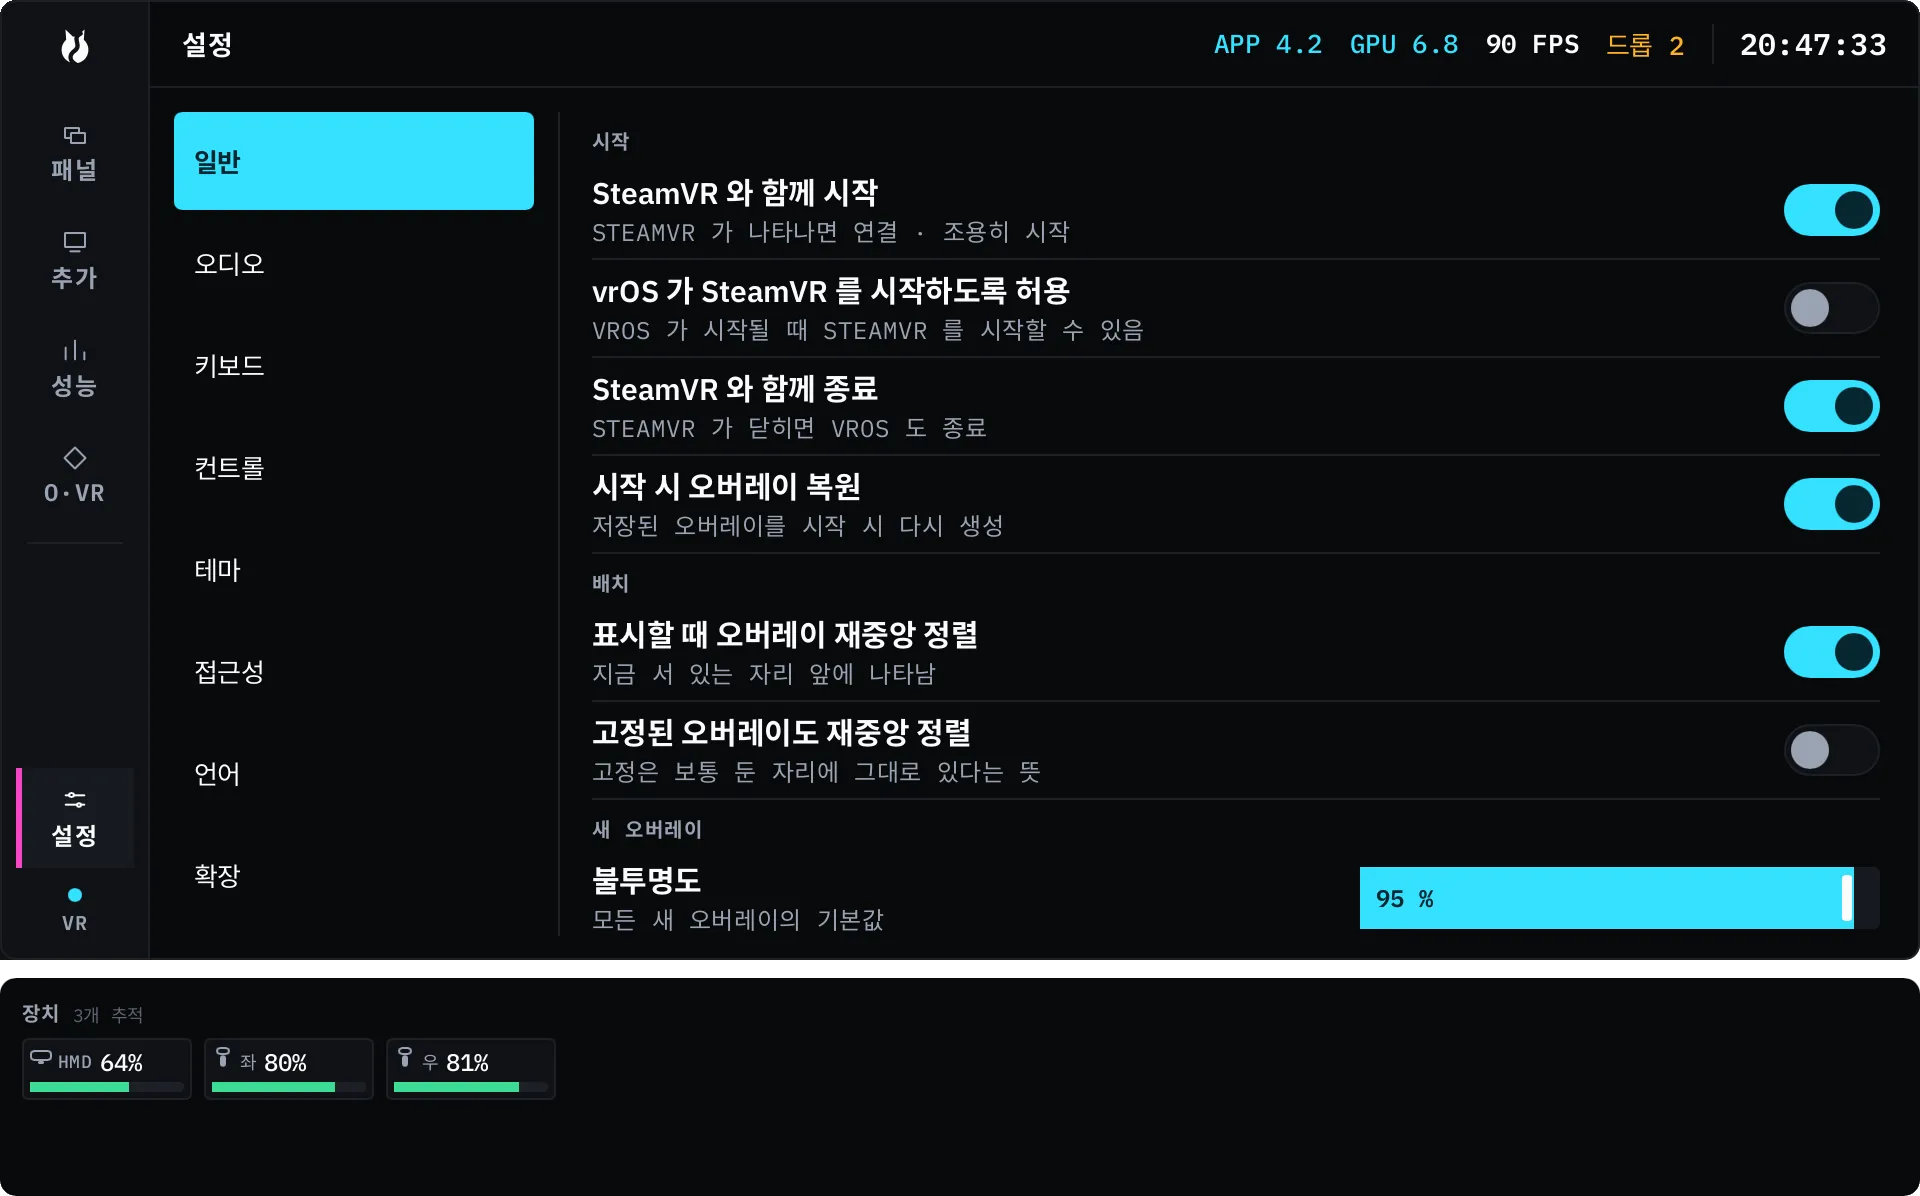Click the 불투명도 95 % opacity slider

coord(1619,898)
